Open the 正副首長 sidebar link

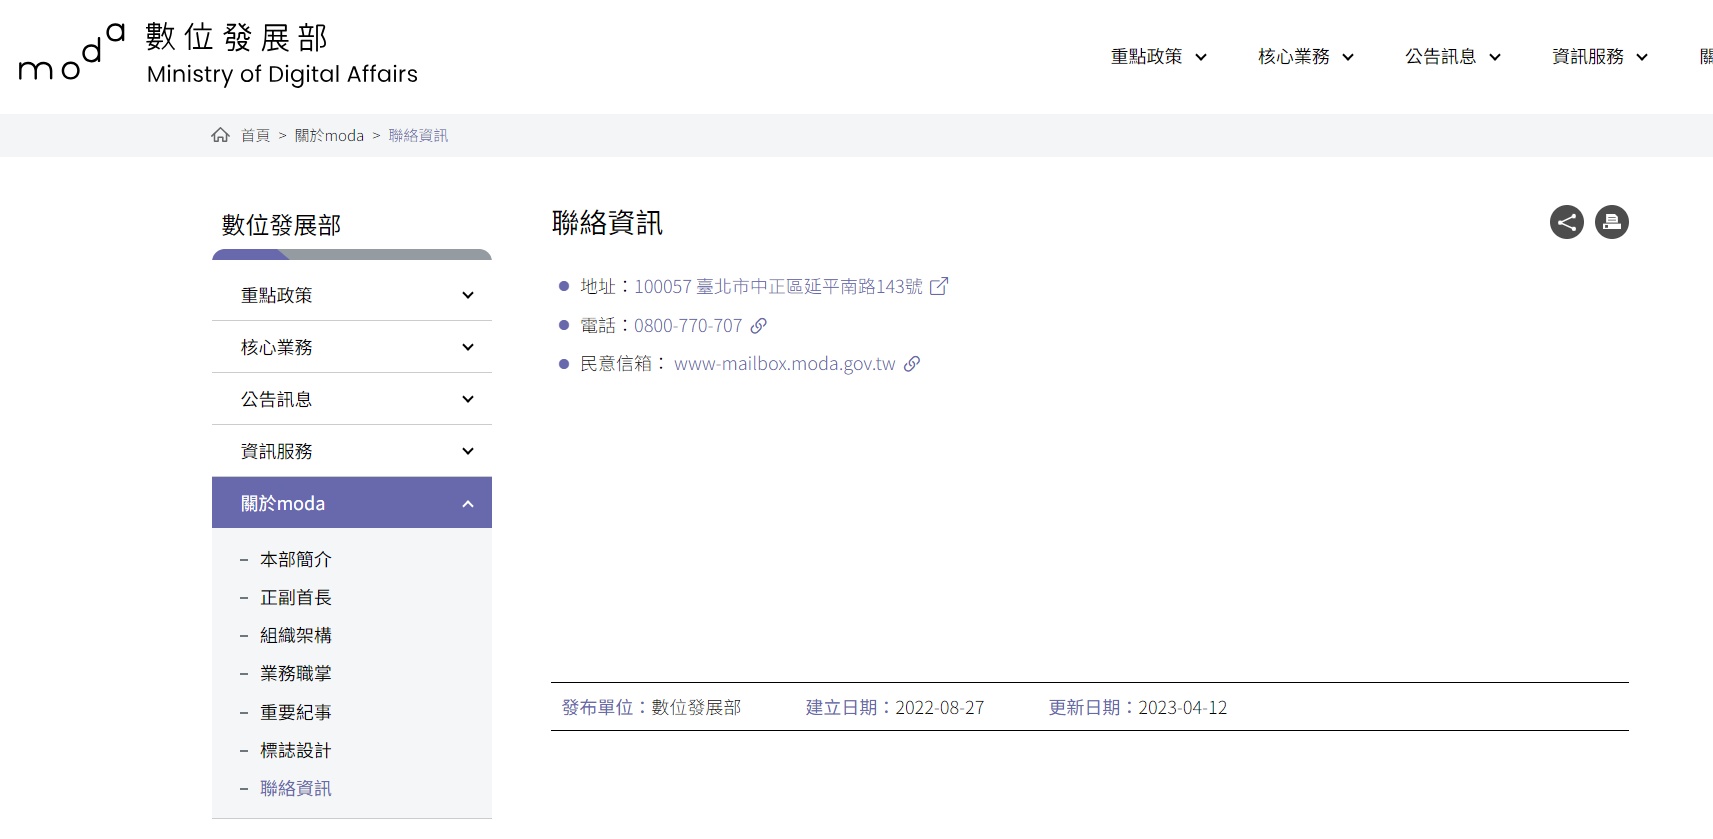click(296, 598)
